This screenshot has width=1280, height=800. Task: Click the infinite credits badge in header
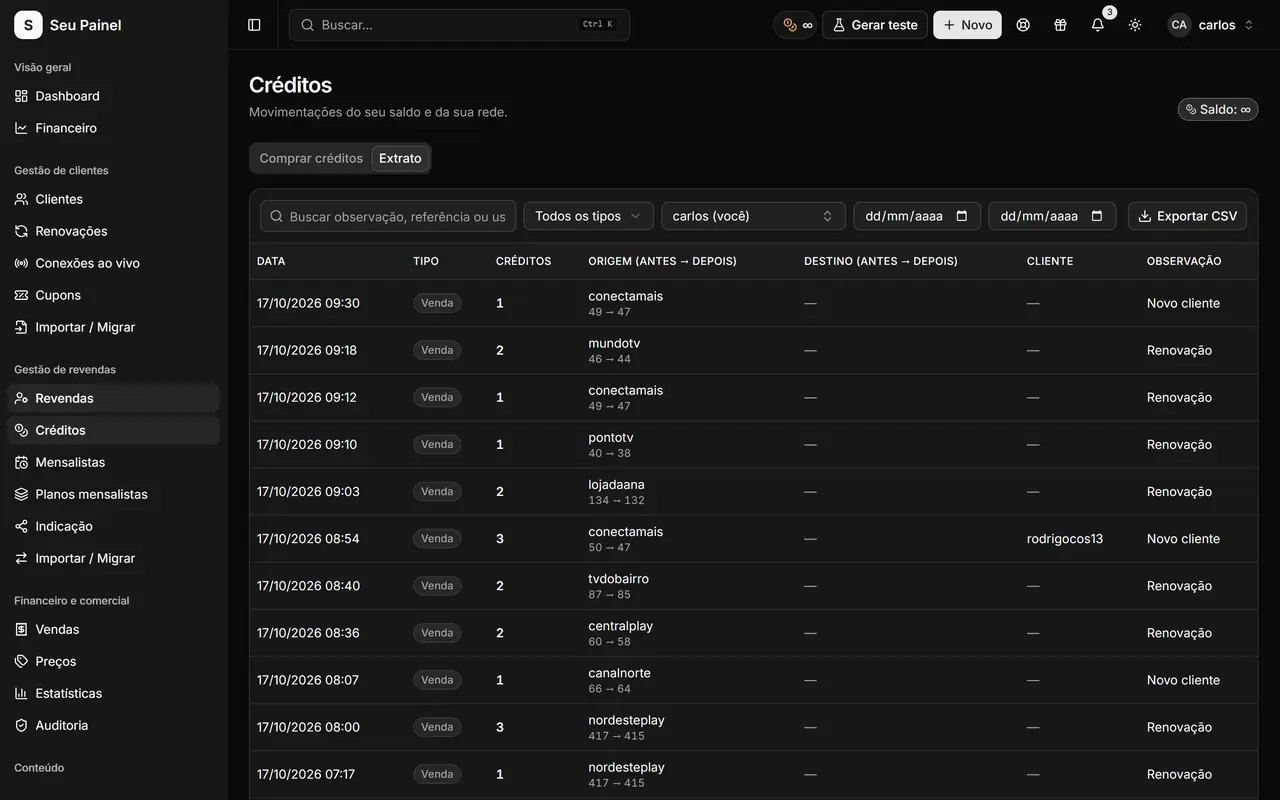(x=797, y=25)
